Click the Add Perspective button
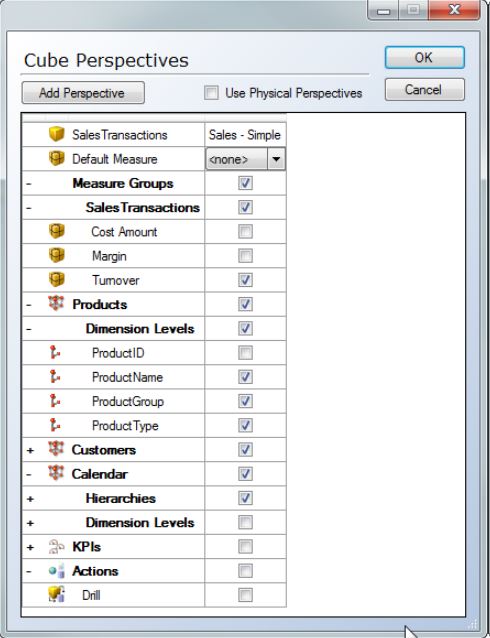Screen dimensions: 490x638 83,93
